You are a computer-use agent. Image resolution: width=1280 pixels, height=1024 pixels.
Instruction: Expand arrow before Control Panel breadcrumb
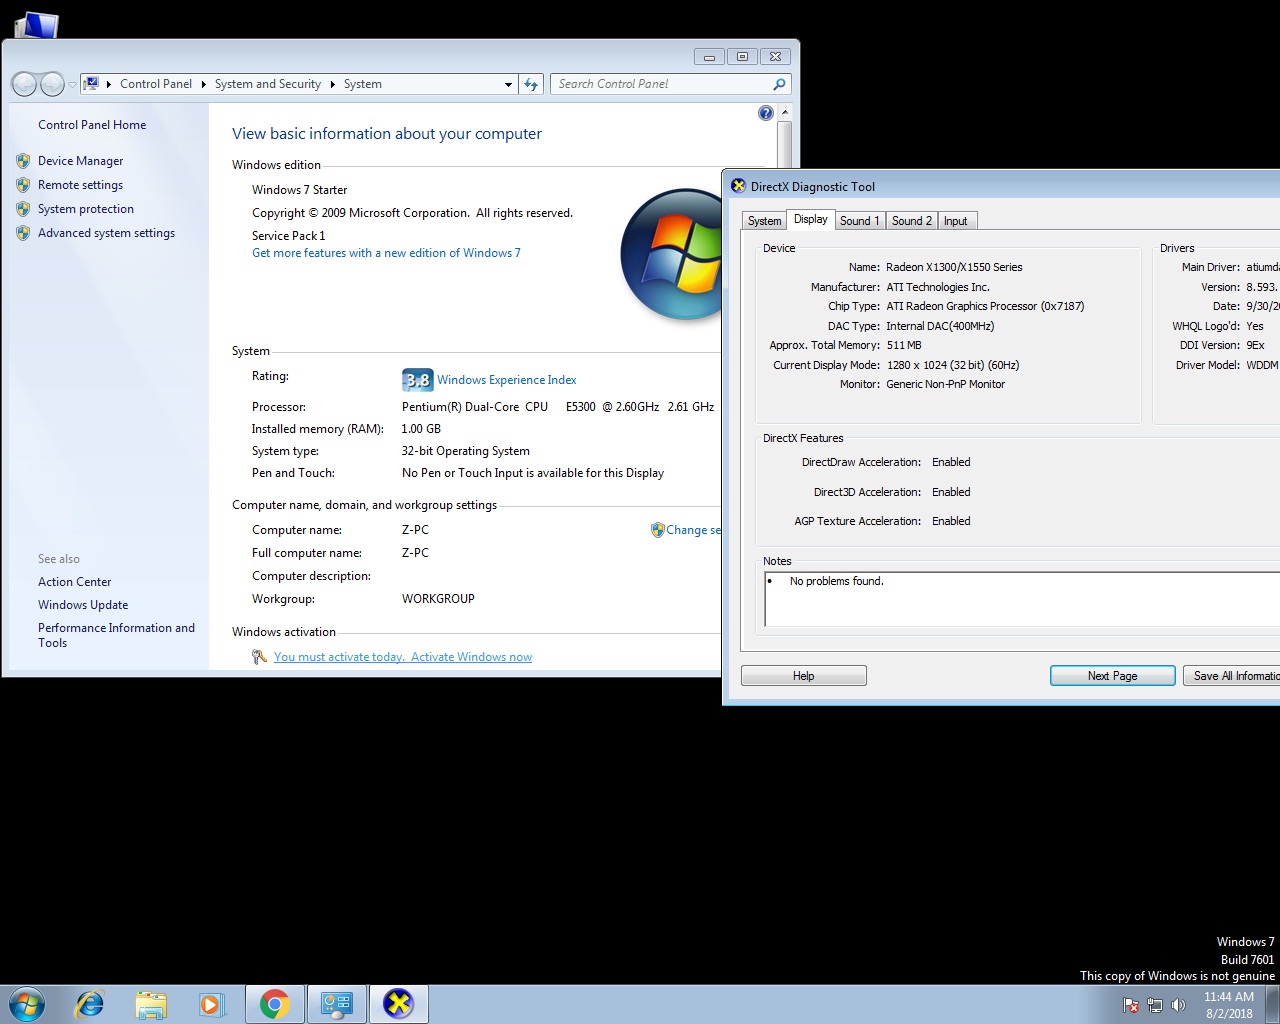point(109,84)
